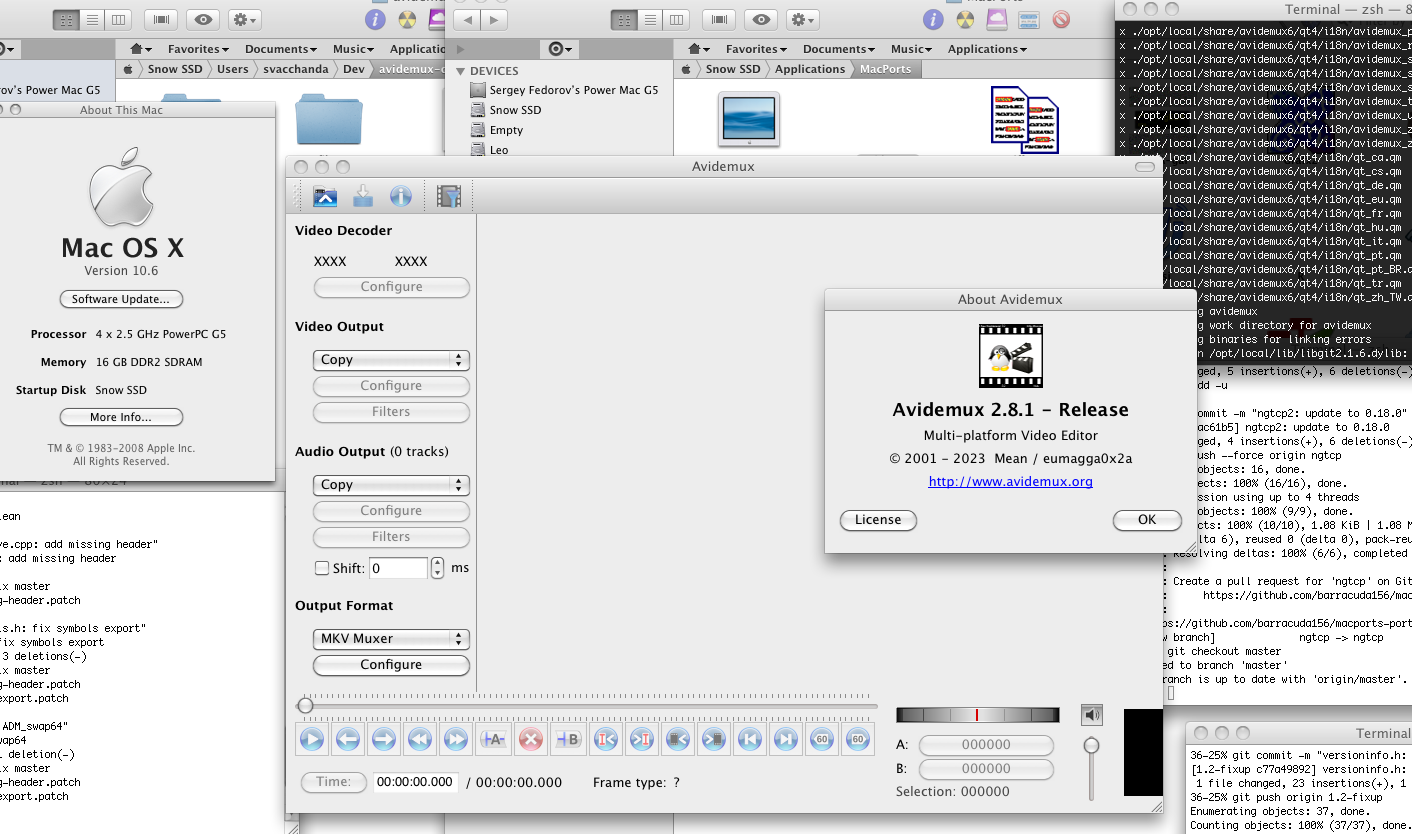
Task: Click the forward 60 seconds button
Action: pos(858,740)
